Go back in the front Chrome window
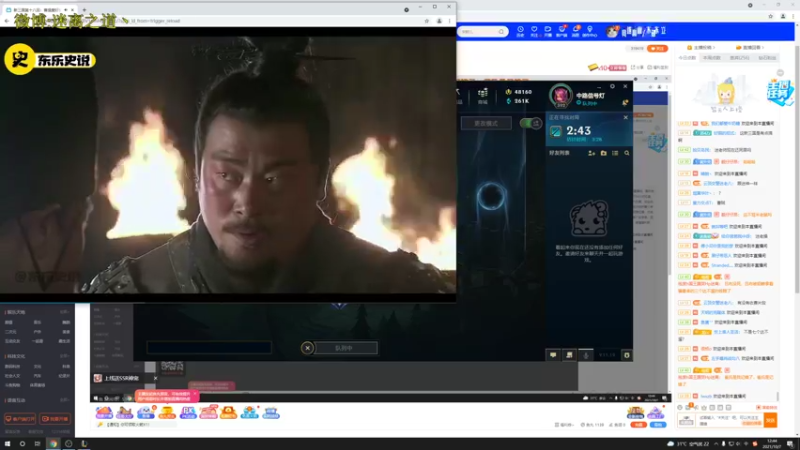This screenshot has height=450, width=800. pyautogui.click(x=7, y=21)
